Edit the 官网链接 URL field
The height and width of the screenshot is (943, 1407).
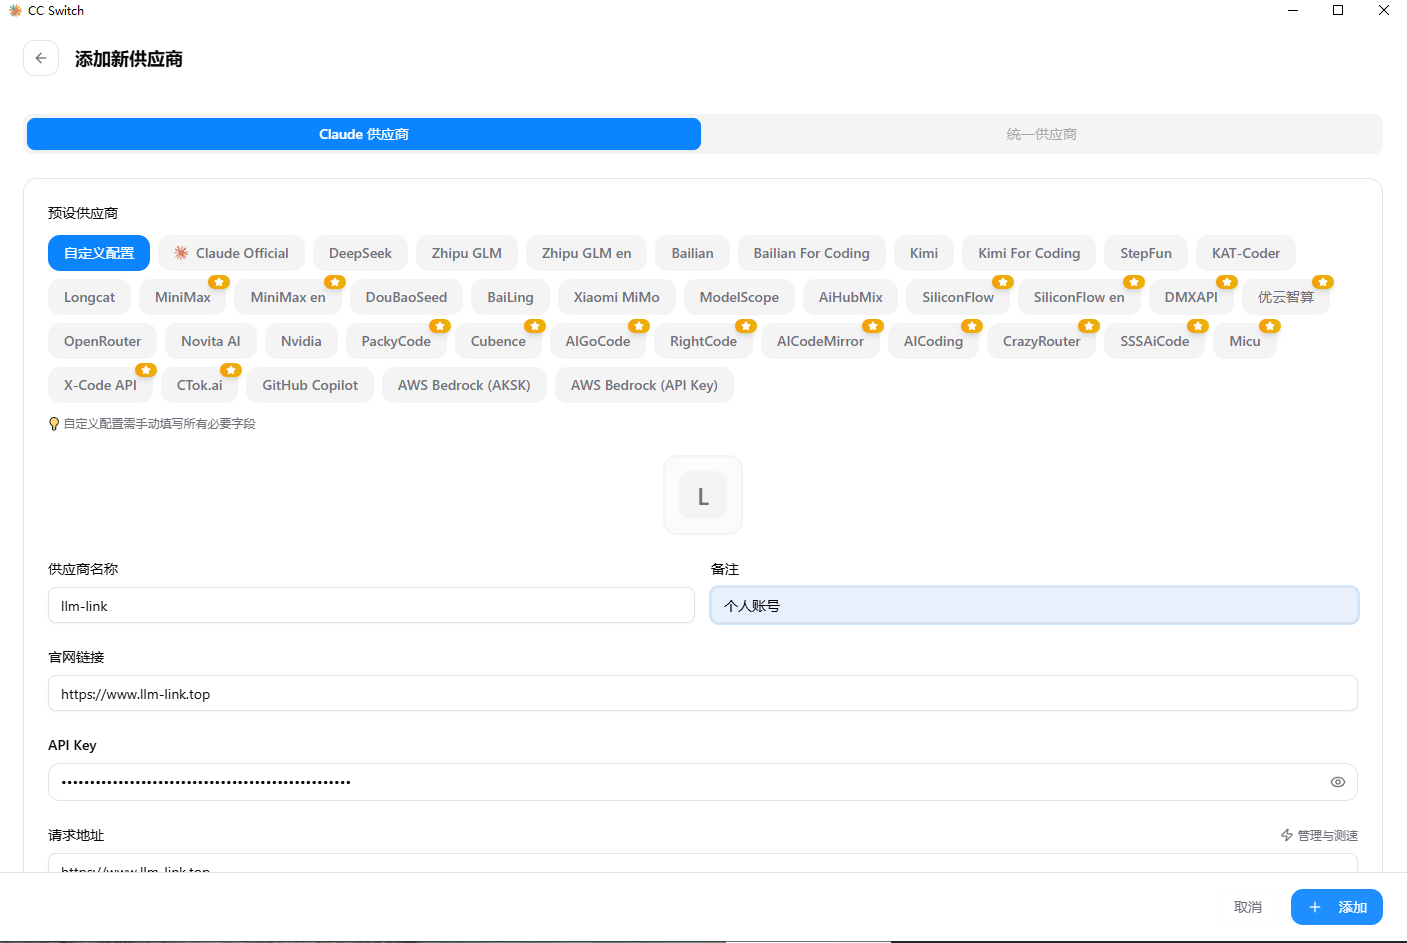pyautogui.click(x=703, y=693)
